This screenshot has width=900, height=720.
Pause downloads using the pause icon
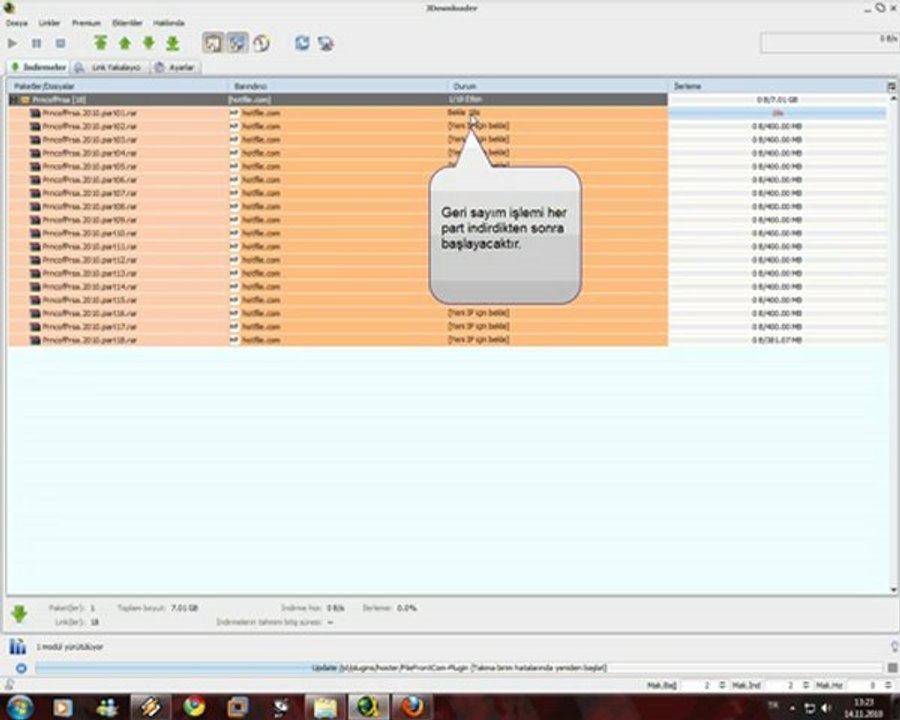point(36,43)
